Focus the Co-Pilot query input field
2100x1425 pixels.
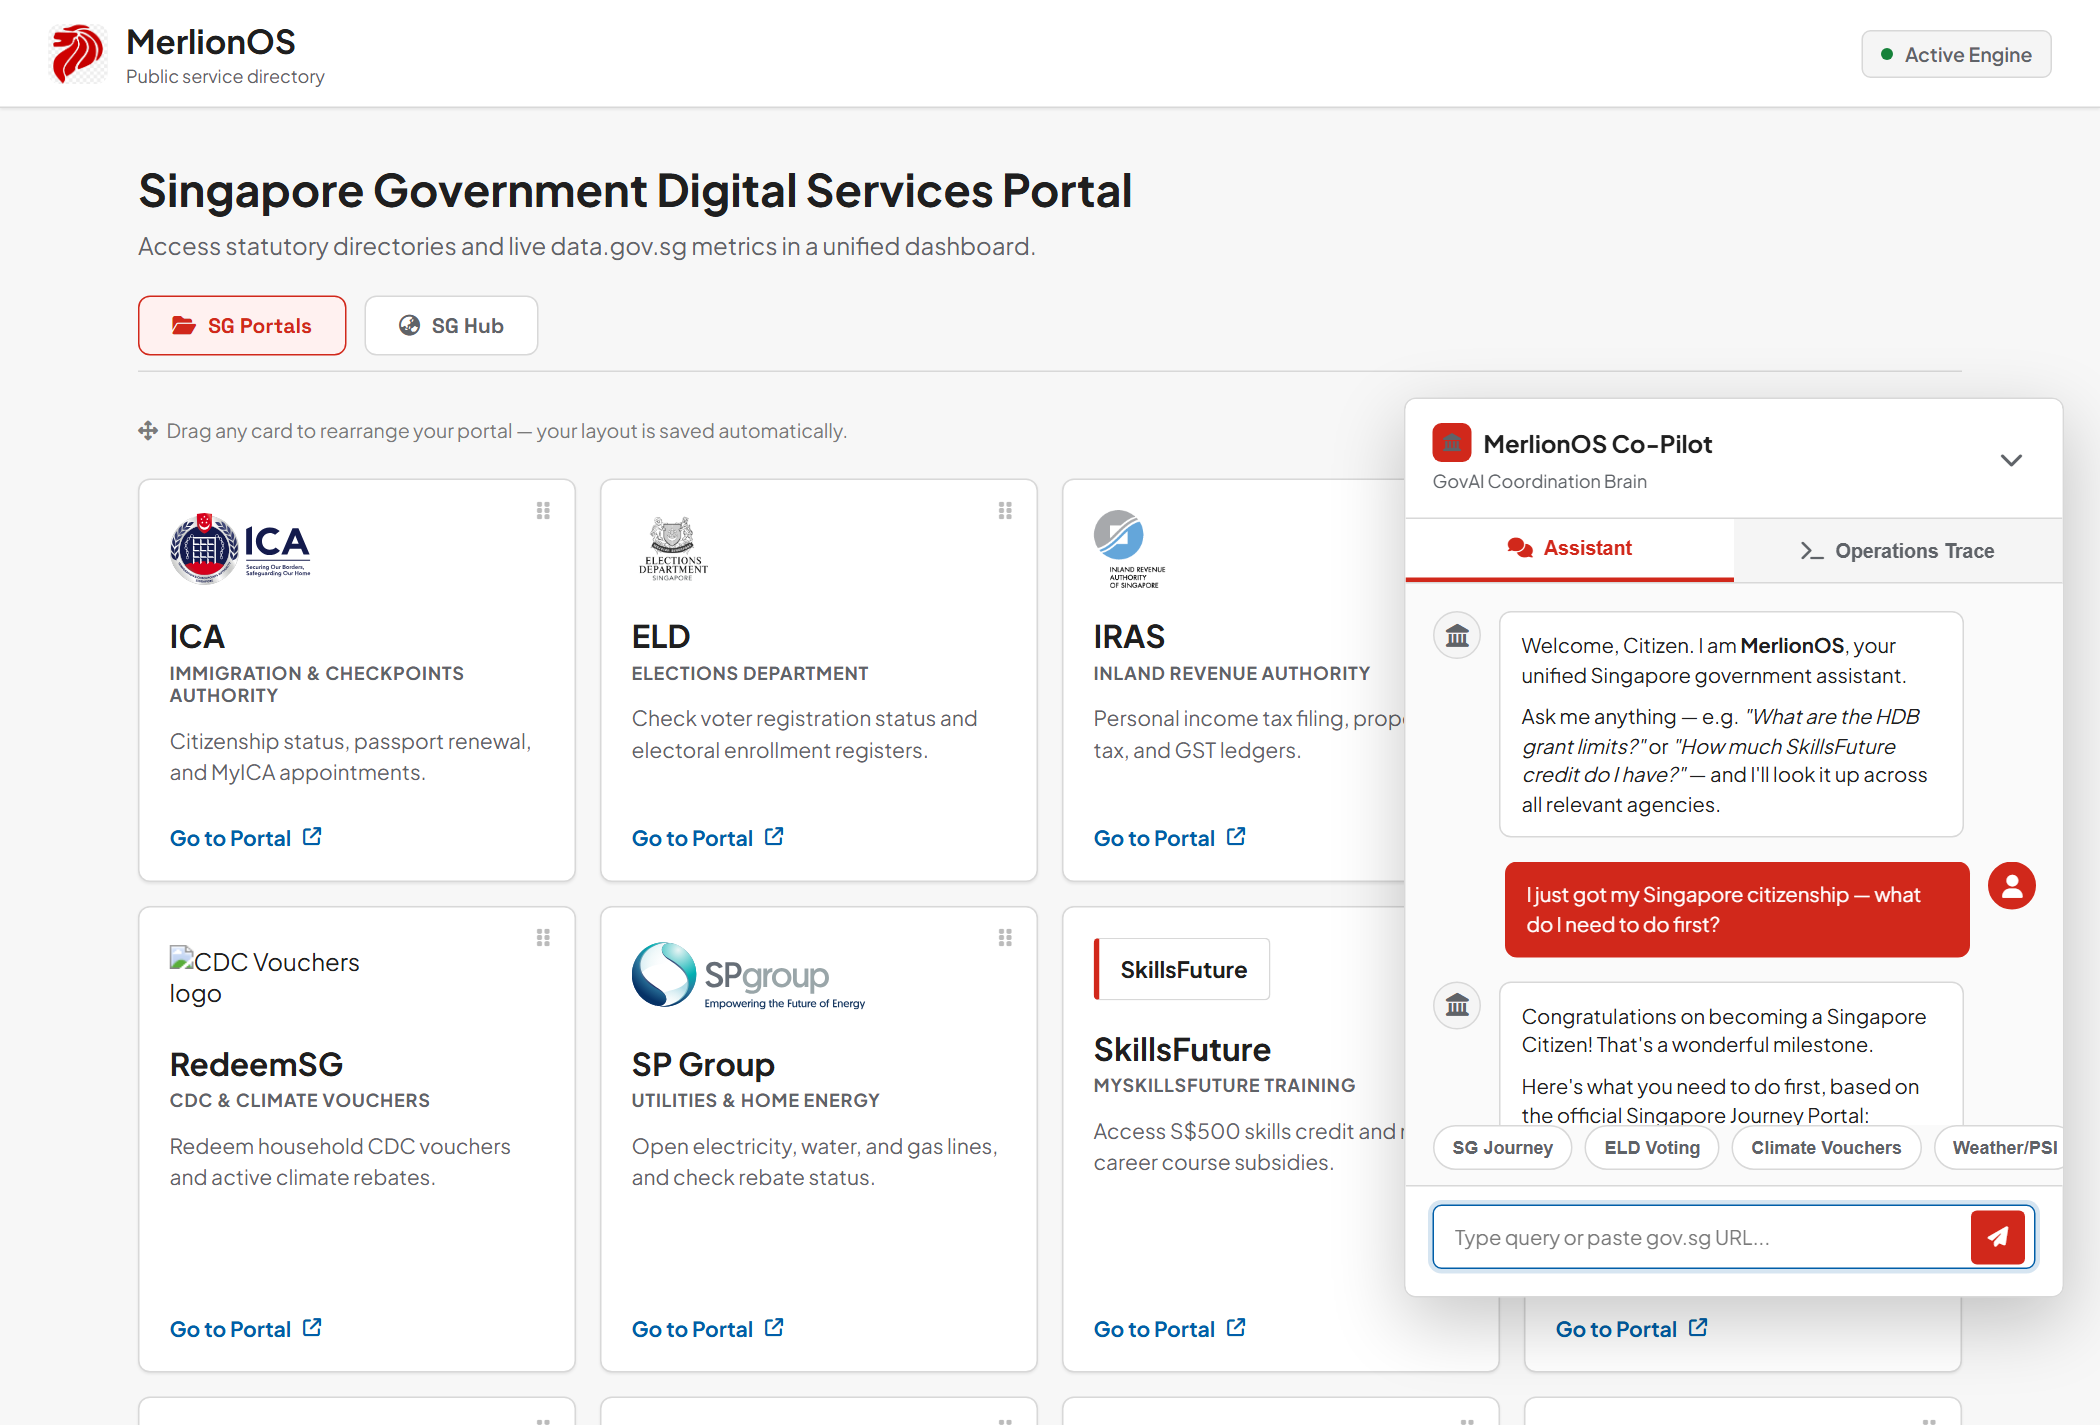1702,1237
